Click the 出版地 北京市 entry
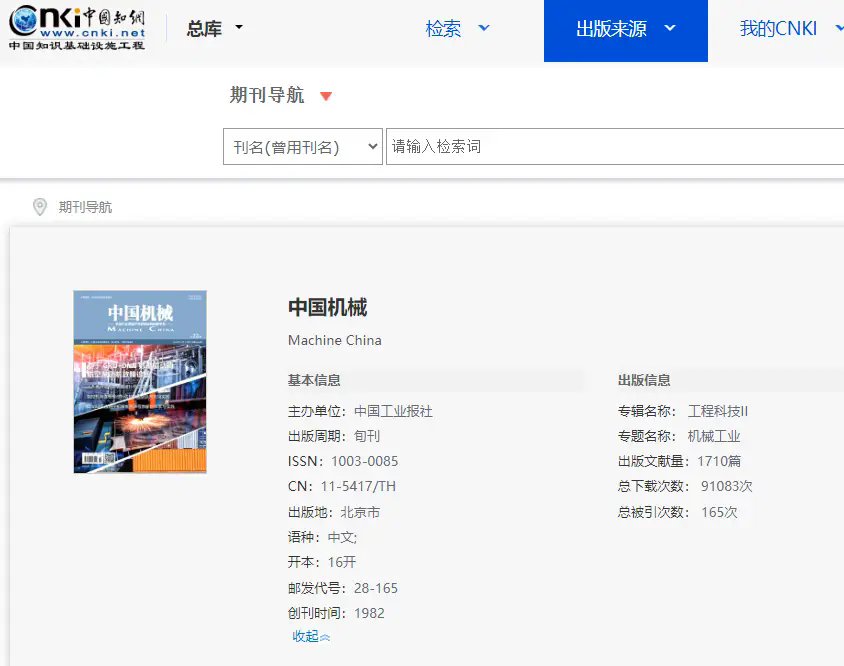 334,512
